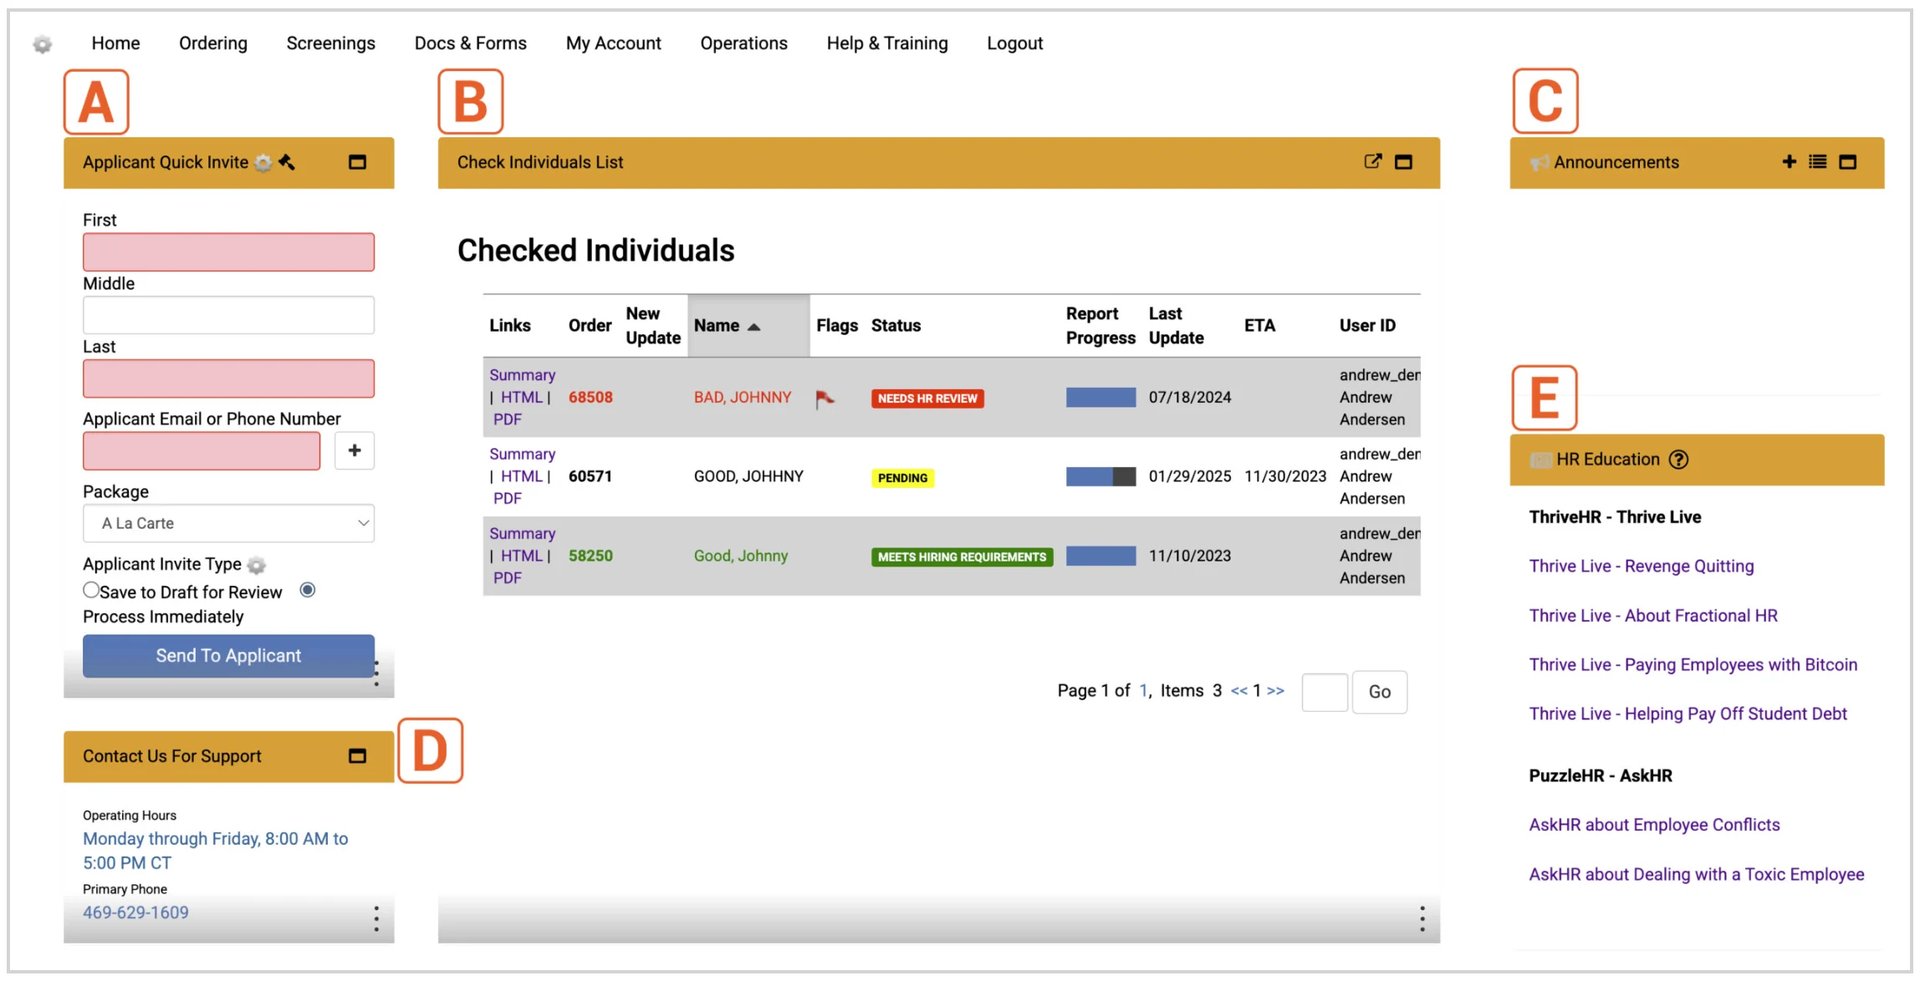Open Summary link for order 68508

pyautogui.click(x=522, y=375)
